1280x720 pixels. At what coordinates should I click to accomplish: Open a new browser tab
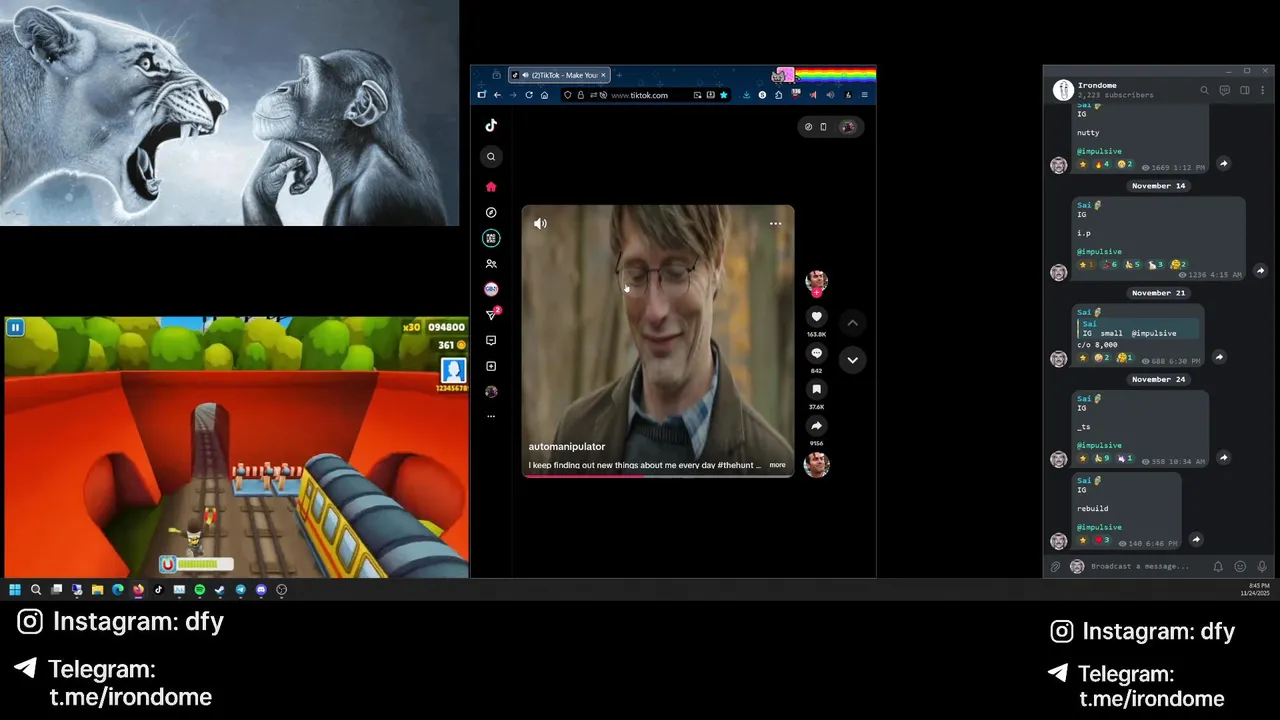[619, 75]
